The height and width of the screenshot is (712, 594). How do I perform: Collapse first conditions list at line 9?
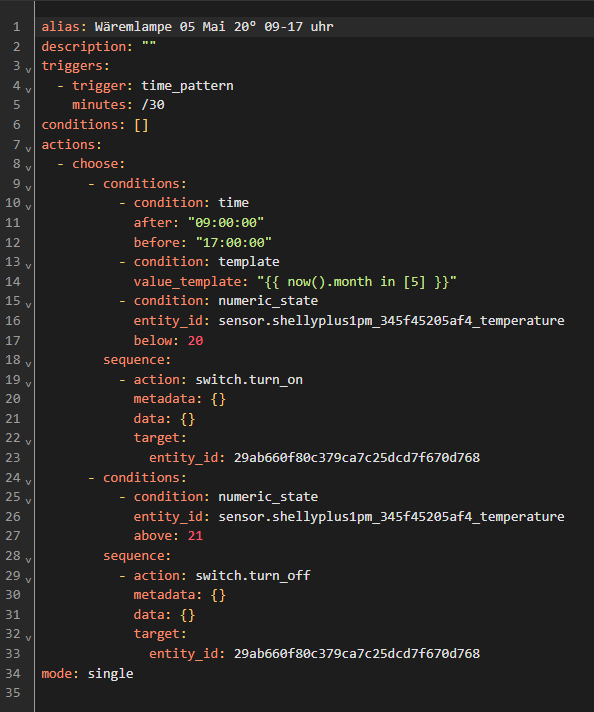[28, 188]
